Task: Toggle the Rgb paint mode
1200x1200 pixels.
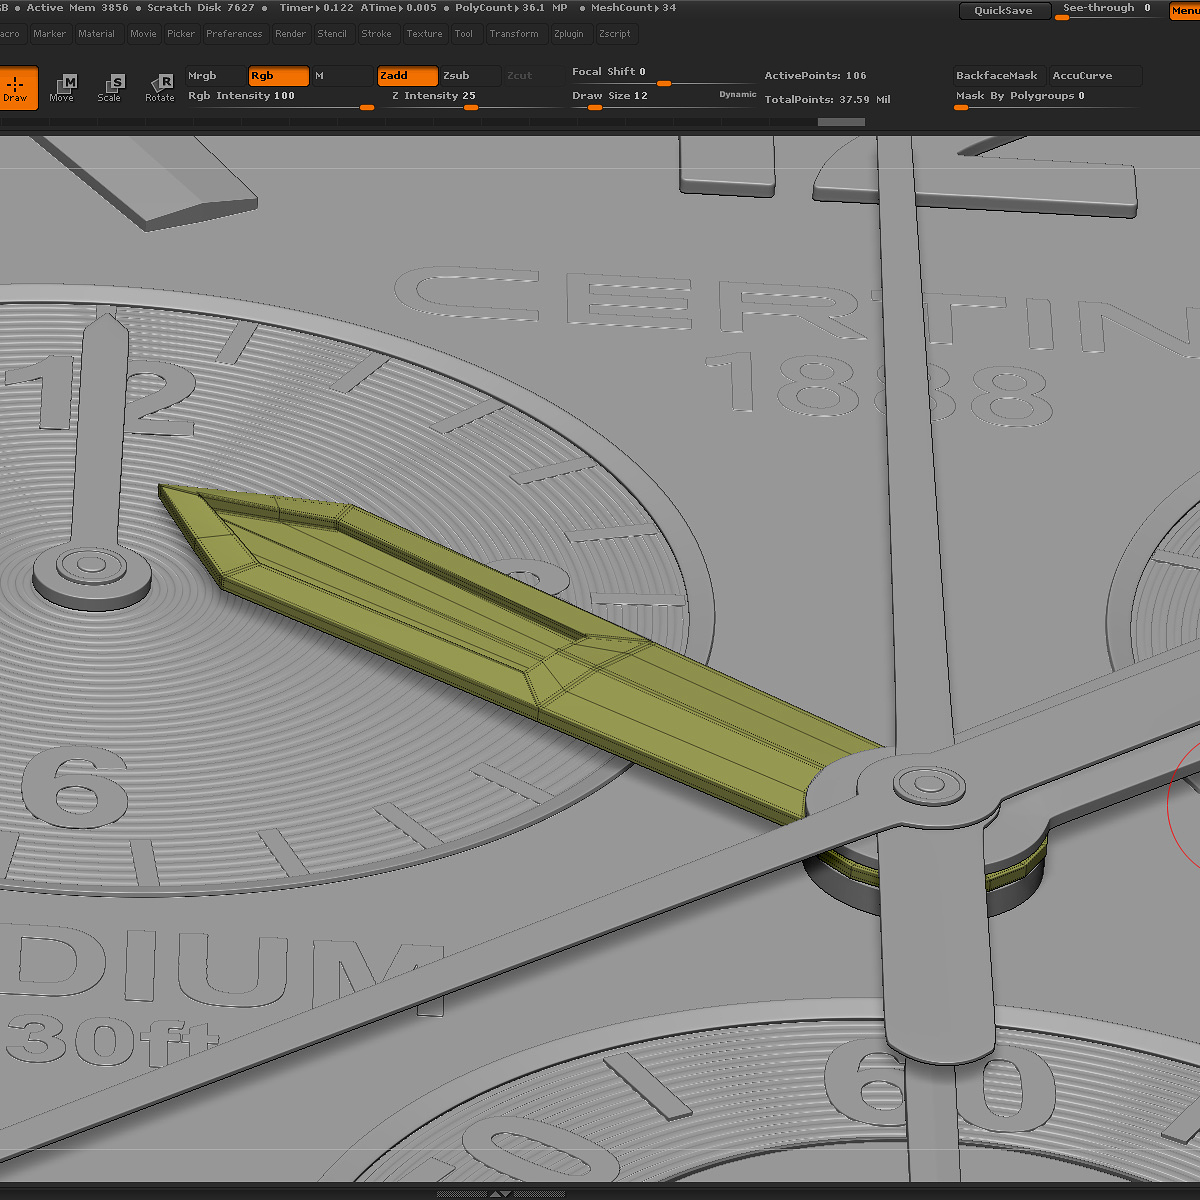Action: (x=278, y=76)
